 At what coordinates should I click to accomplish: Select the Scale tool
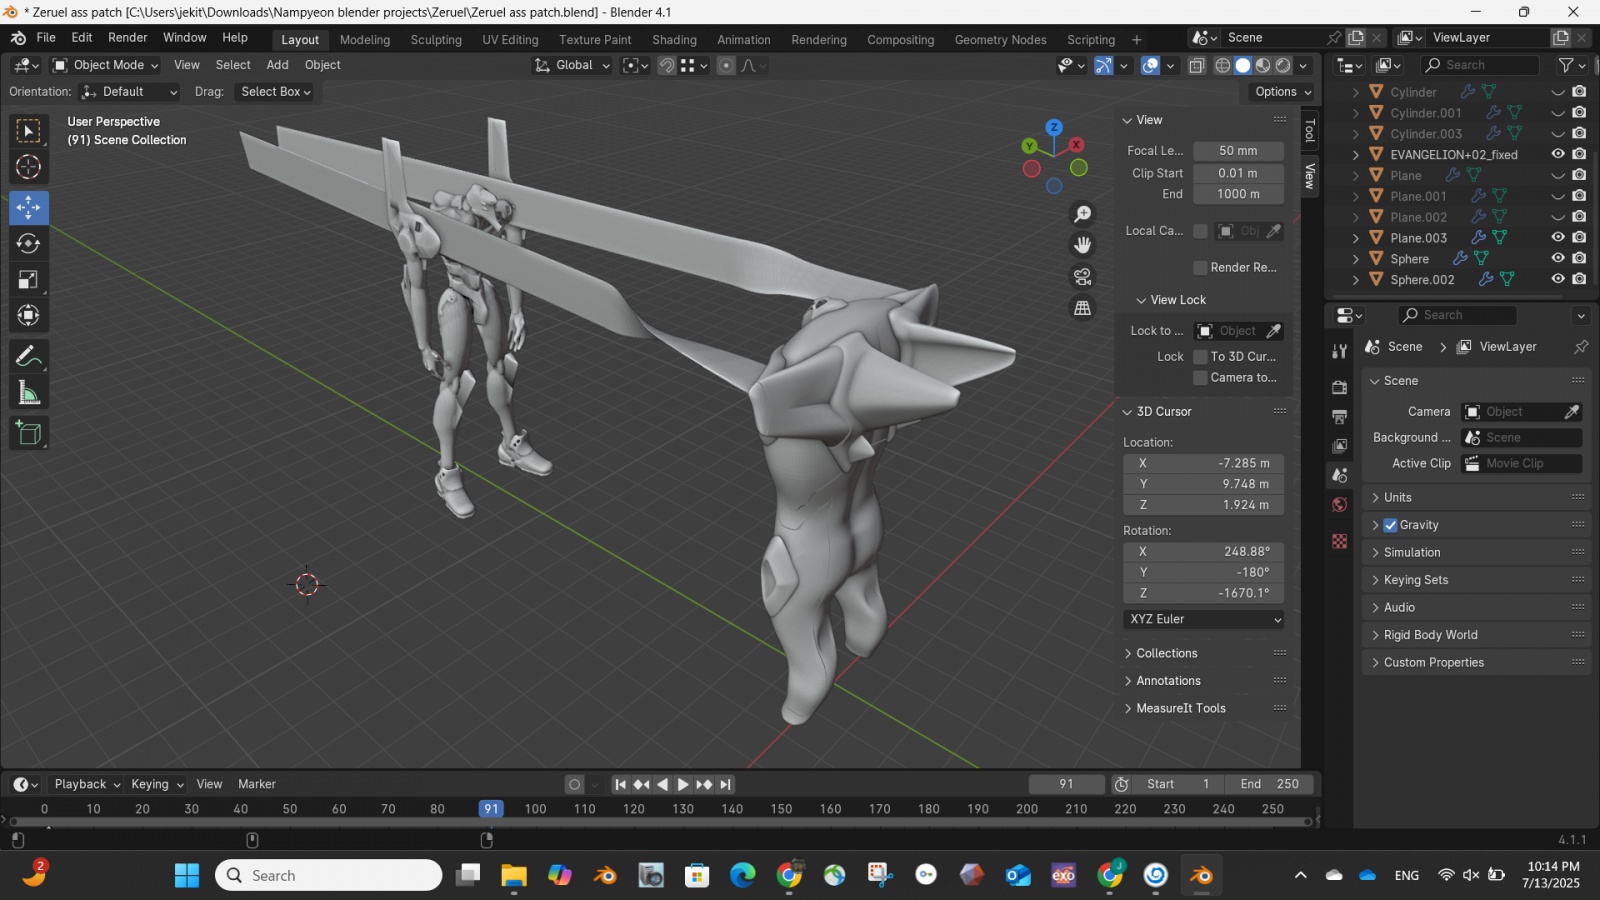click(x=28, y=280)
